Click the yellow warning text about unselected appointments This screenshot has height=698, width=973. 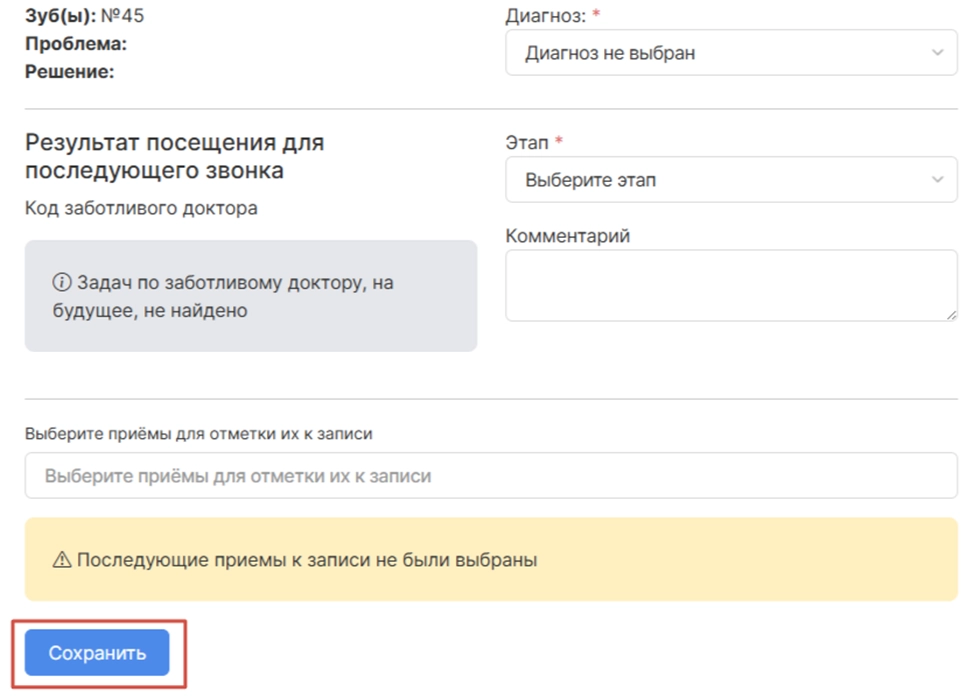[x=307, y=560]
